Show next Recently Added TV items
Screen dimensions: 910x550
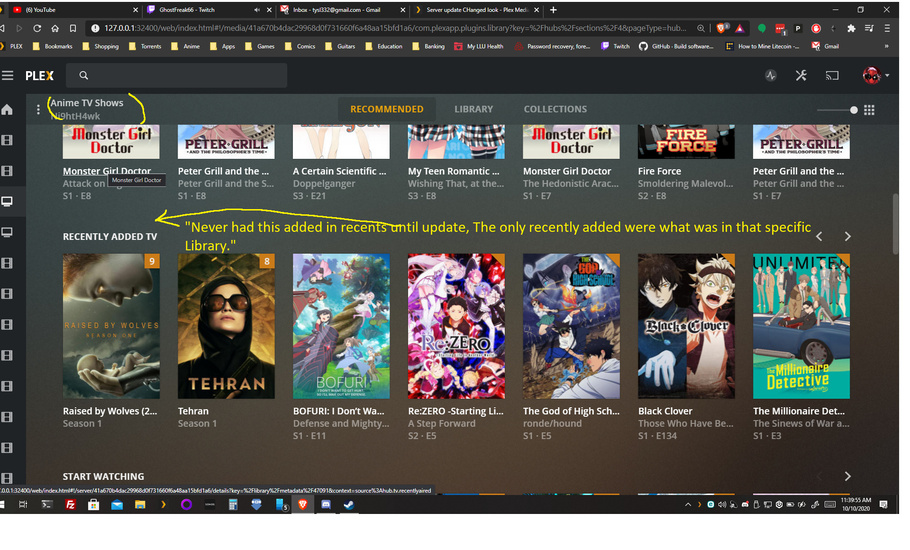pos(848,236)
